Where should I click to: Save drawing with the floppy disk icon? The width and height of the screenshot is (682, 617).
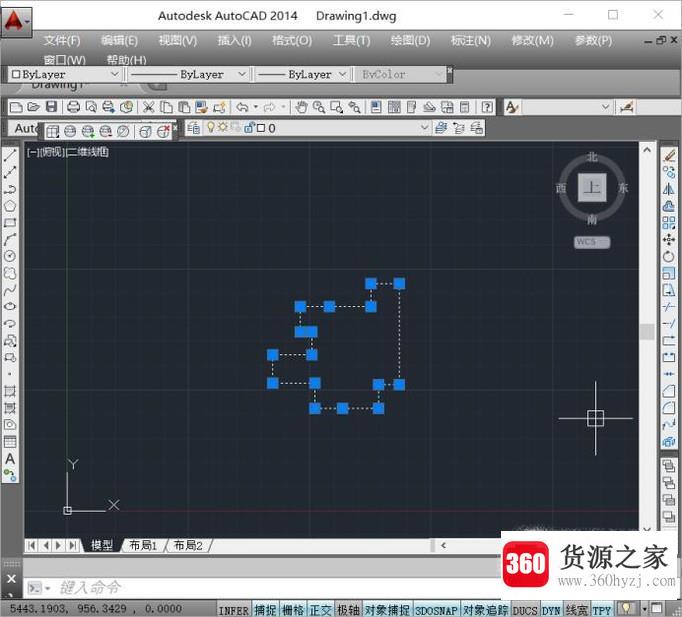point(51,107)
